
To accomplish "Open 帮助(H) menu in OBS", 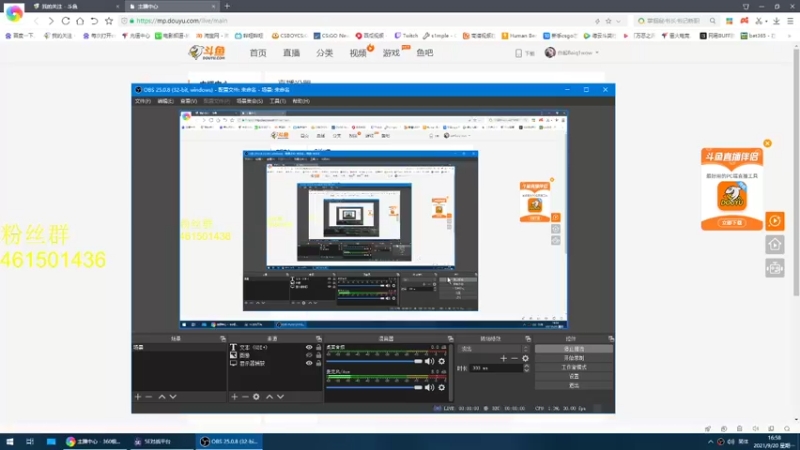I will pyautogui.click(x=301, y=101).
